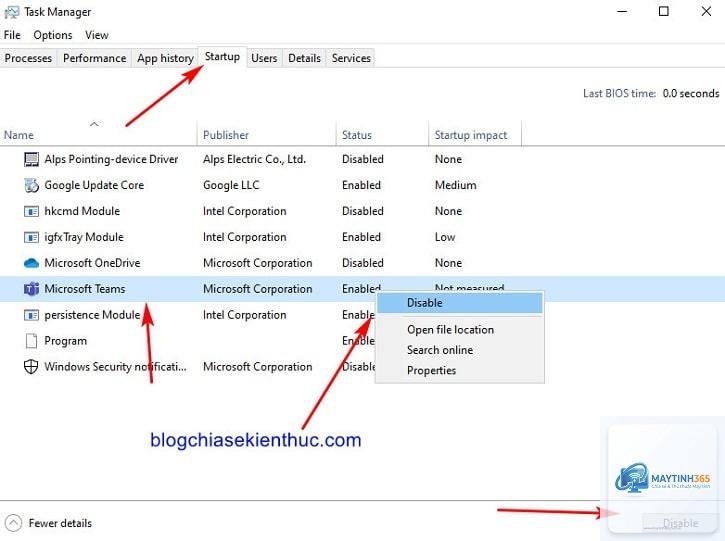Click the Microsoft Teams icon

(x=31, y=289)
